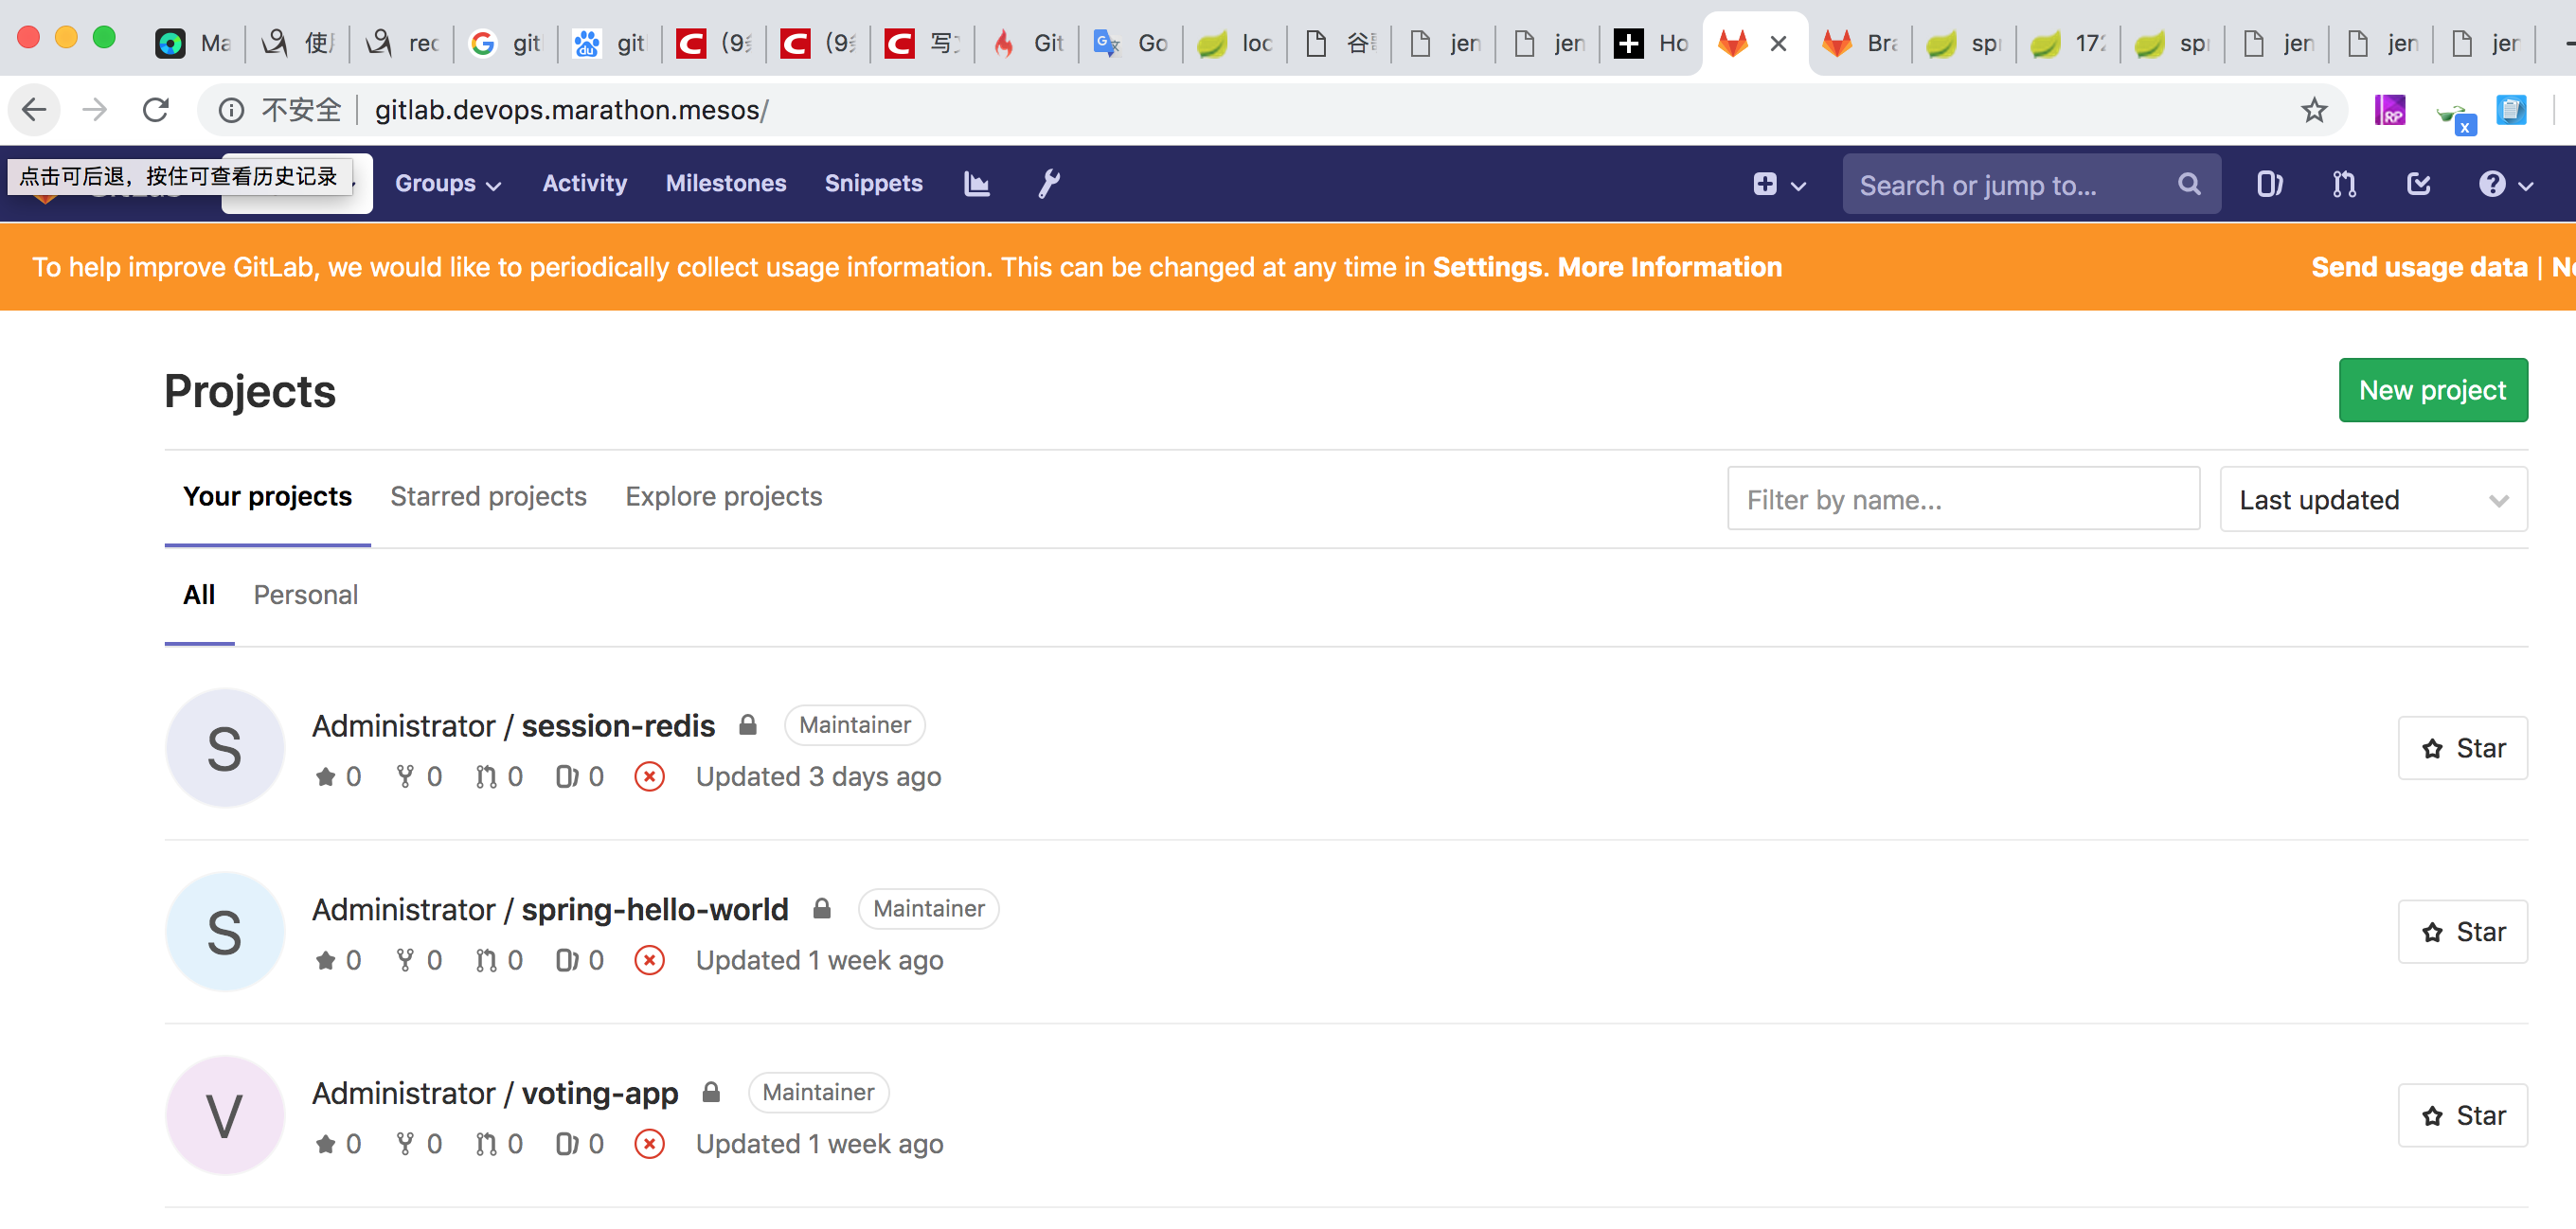
Task: Open the issues icon in navbar
Action: pyautogui.click(x=2269, y=185)
